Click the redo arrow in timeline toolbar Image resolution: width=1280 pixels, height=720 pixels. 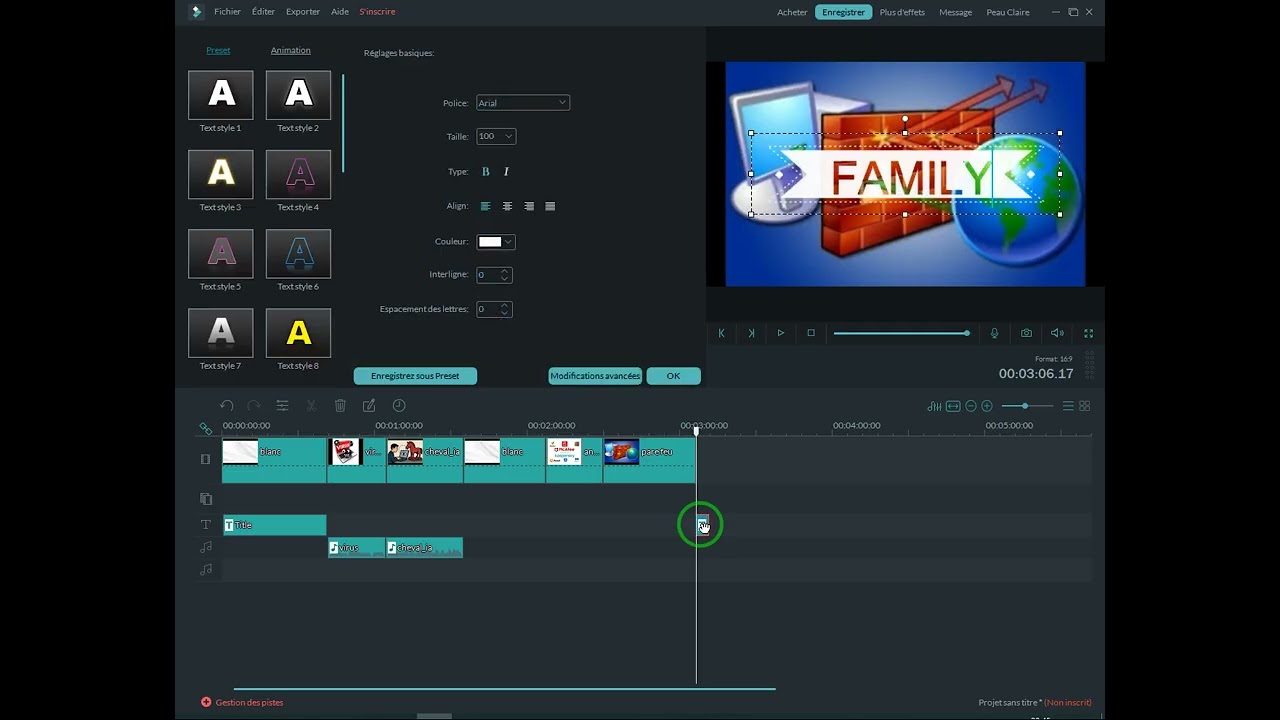[x=254, y=406]
